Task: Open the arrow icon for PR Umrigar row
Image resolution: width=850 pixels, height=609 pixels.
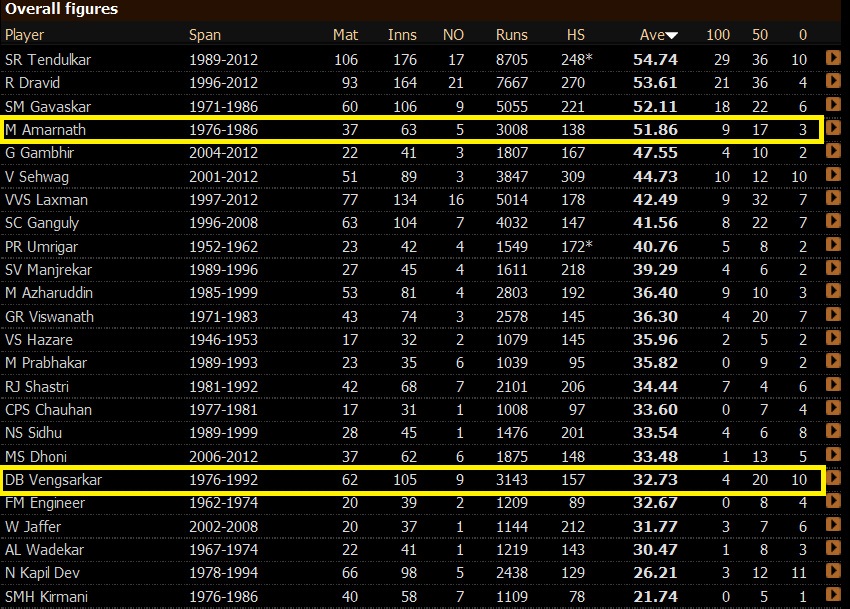Action: (x=833, y=244)
